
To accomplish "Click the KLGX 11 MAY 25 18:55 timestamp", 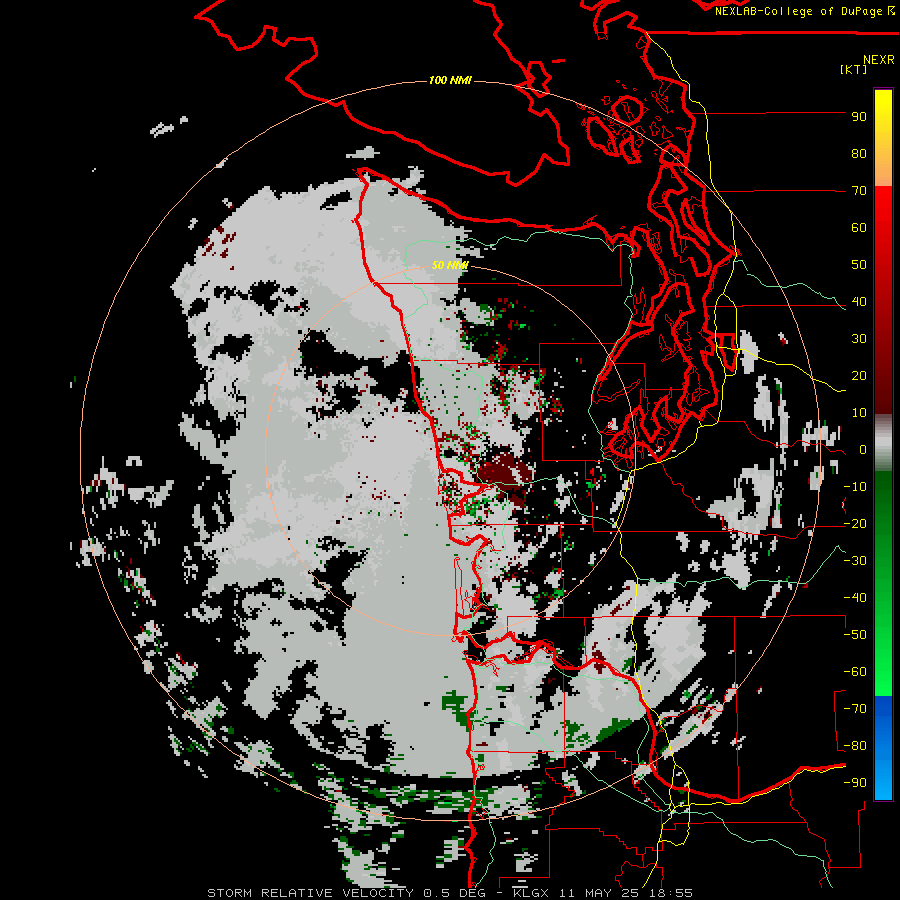I will pyautogui.click(x=602, y=893).
